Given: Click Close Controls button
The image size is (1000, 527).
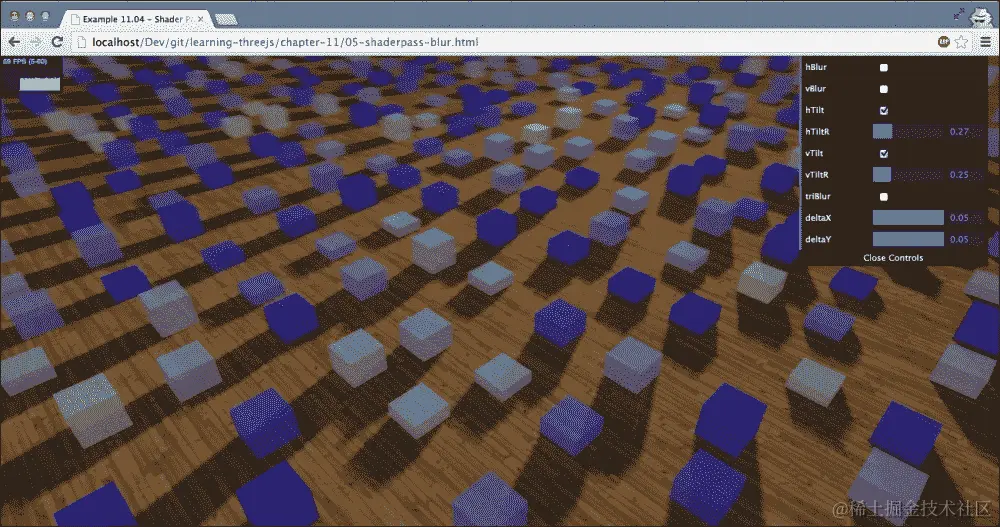Looking at the screenshot, I should (893, 258).
